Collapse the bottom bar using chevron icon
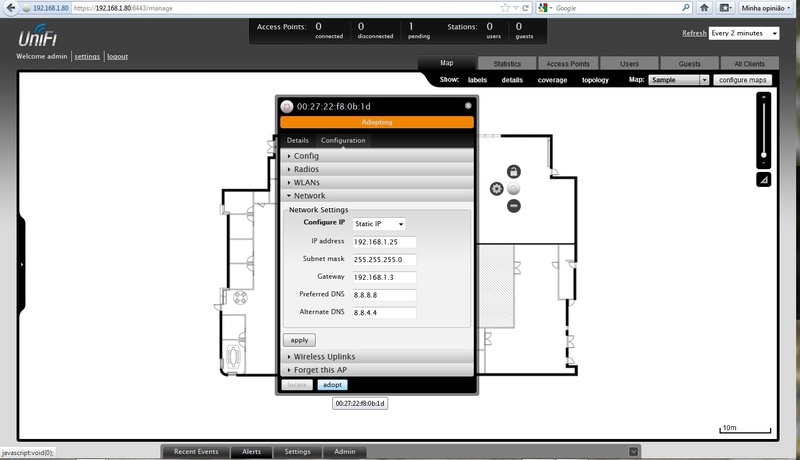The height and width of the screenshot is (460, 800). (x=633, y=451)
